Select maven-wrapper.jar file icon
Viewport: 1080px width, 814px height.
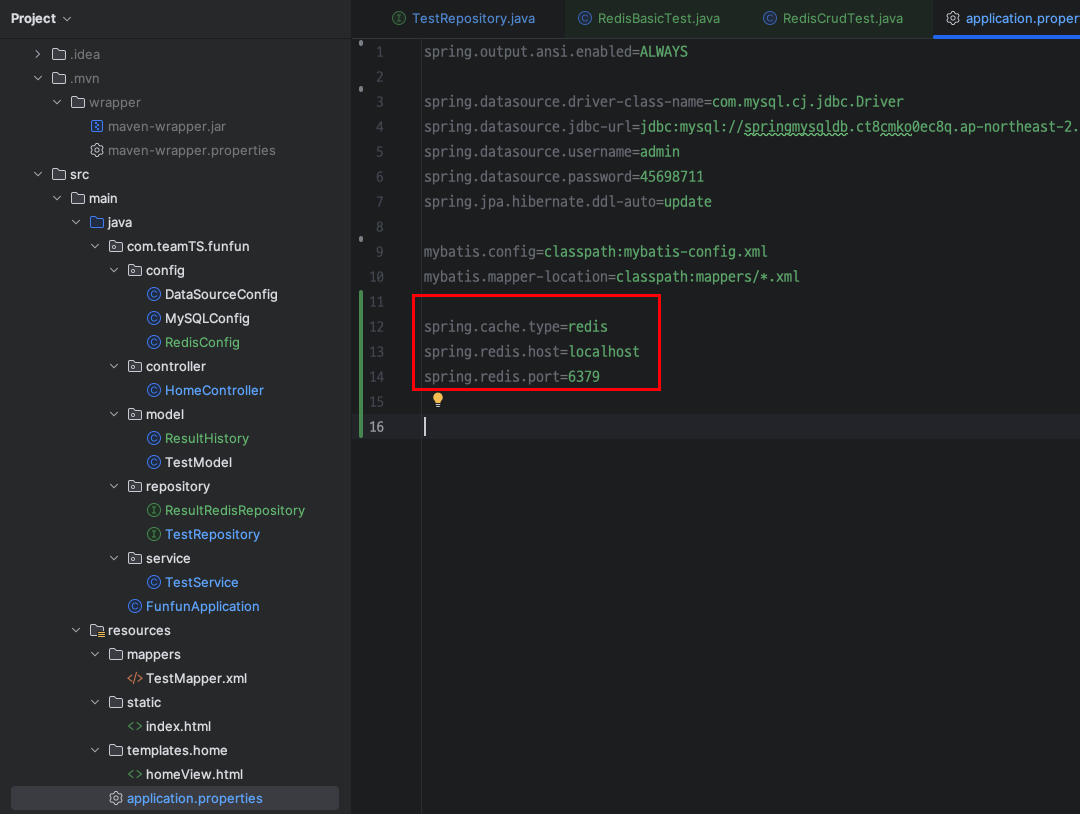[x=97, y=127]
